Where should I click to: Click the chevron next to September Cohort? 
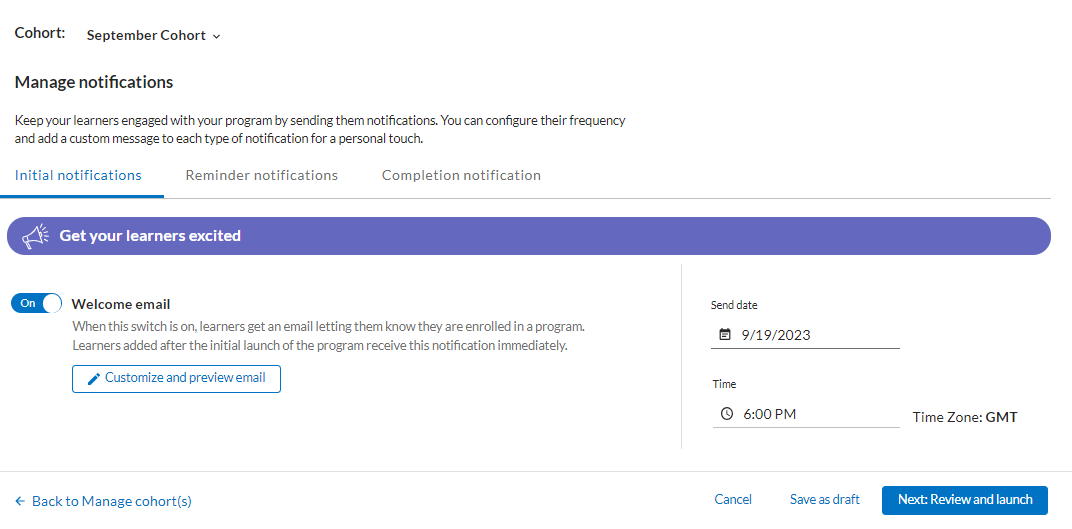(x=217, y=36)
